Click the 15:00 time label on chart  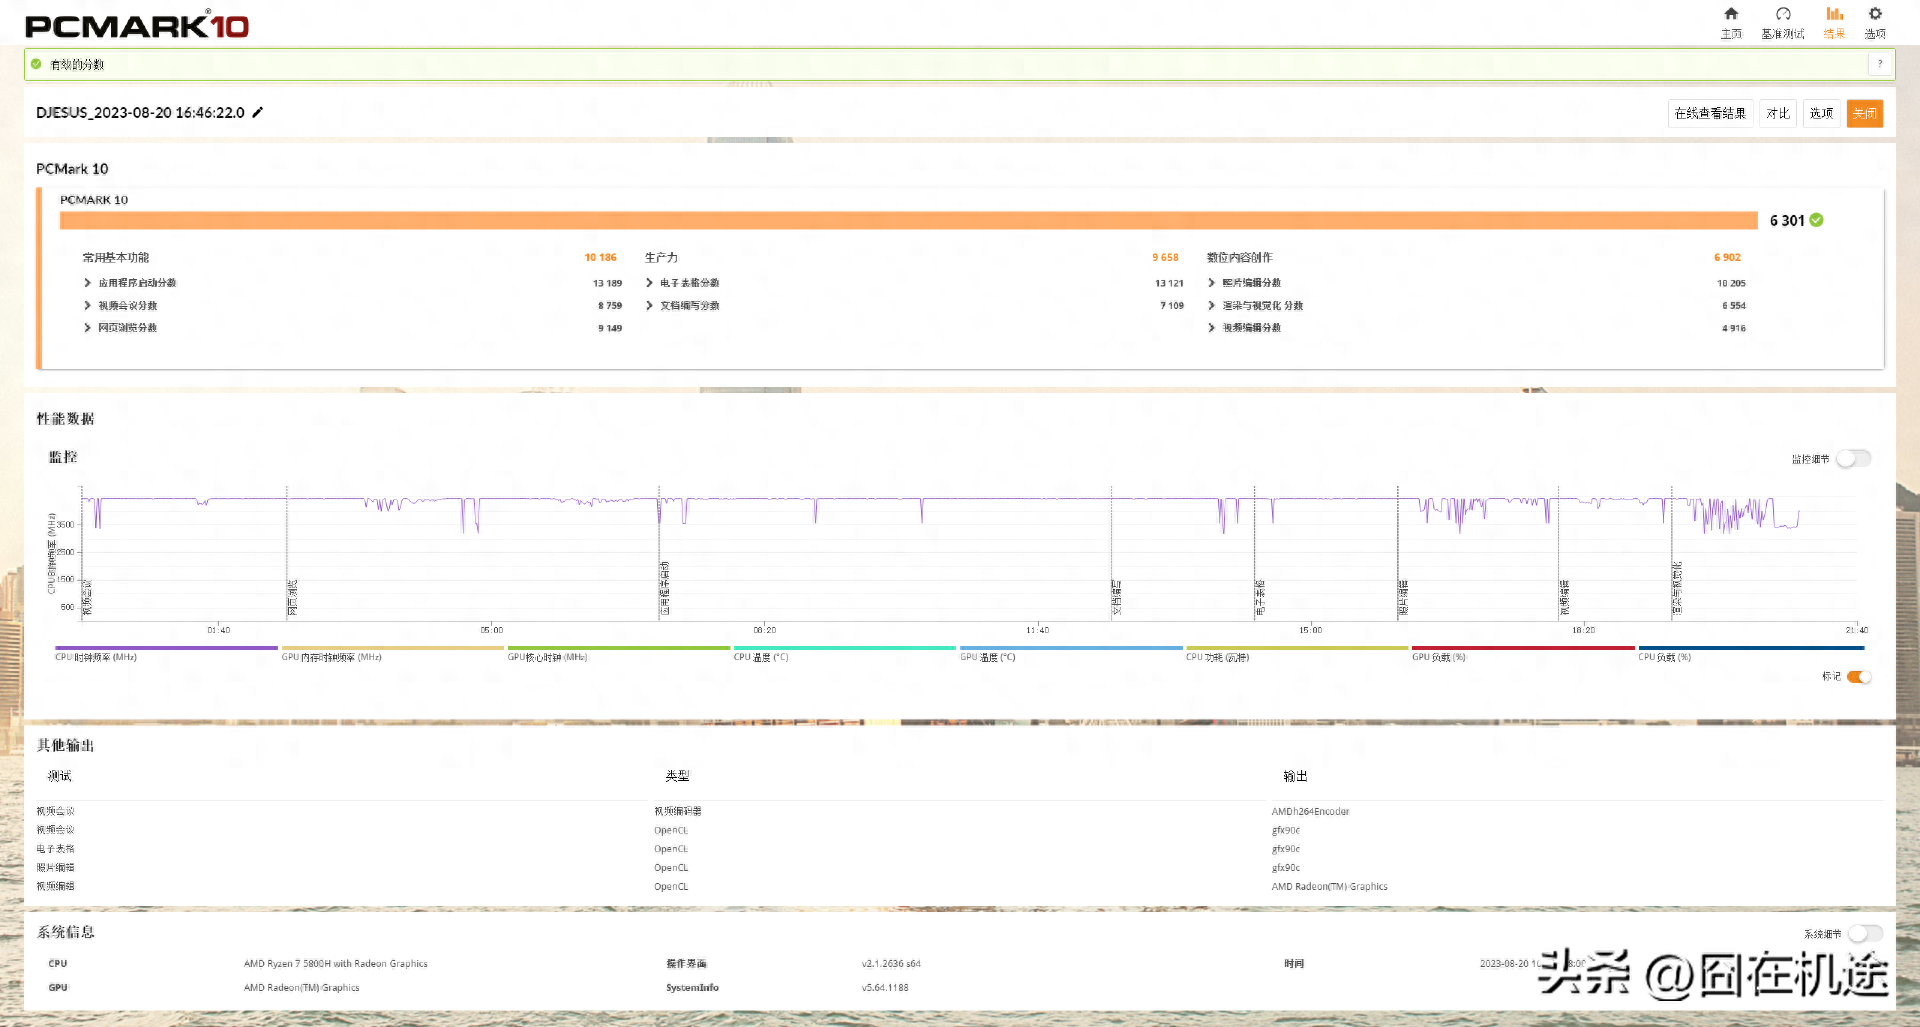pyautogui.click(x=1310, y=630)
